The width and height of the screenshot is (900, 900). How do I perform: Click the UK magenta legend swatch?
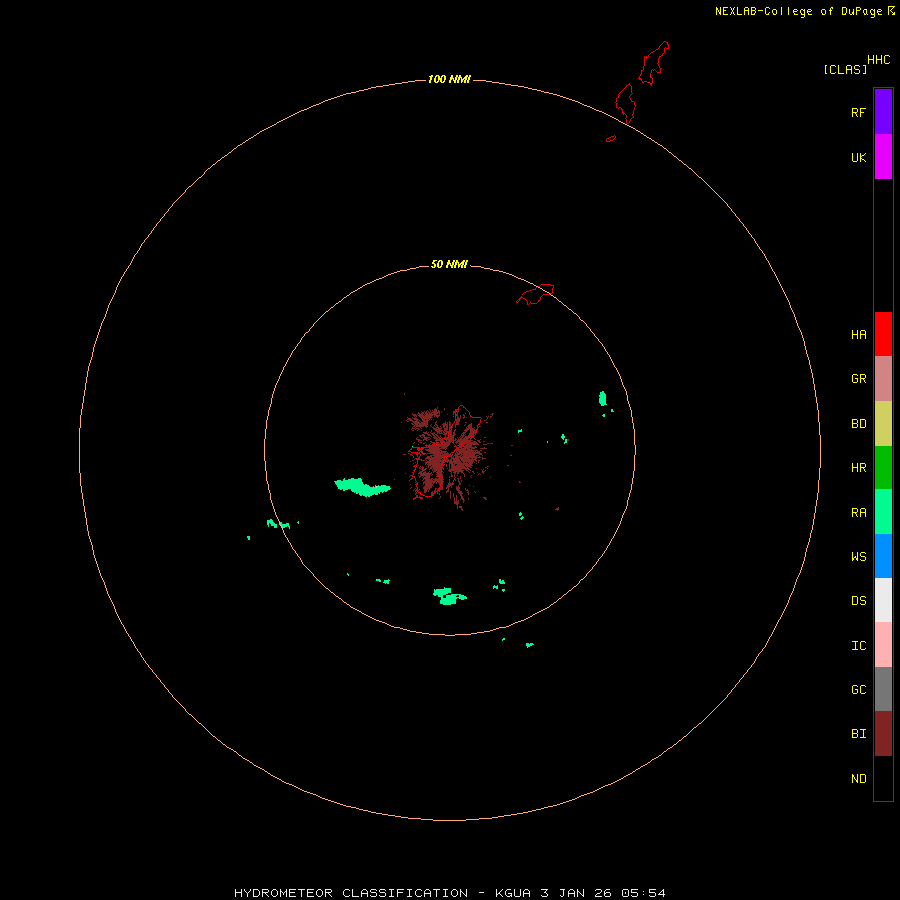883,156
